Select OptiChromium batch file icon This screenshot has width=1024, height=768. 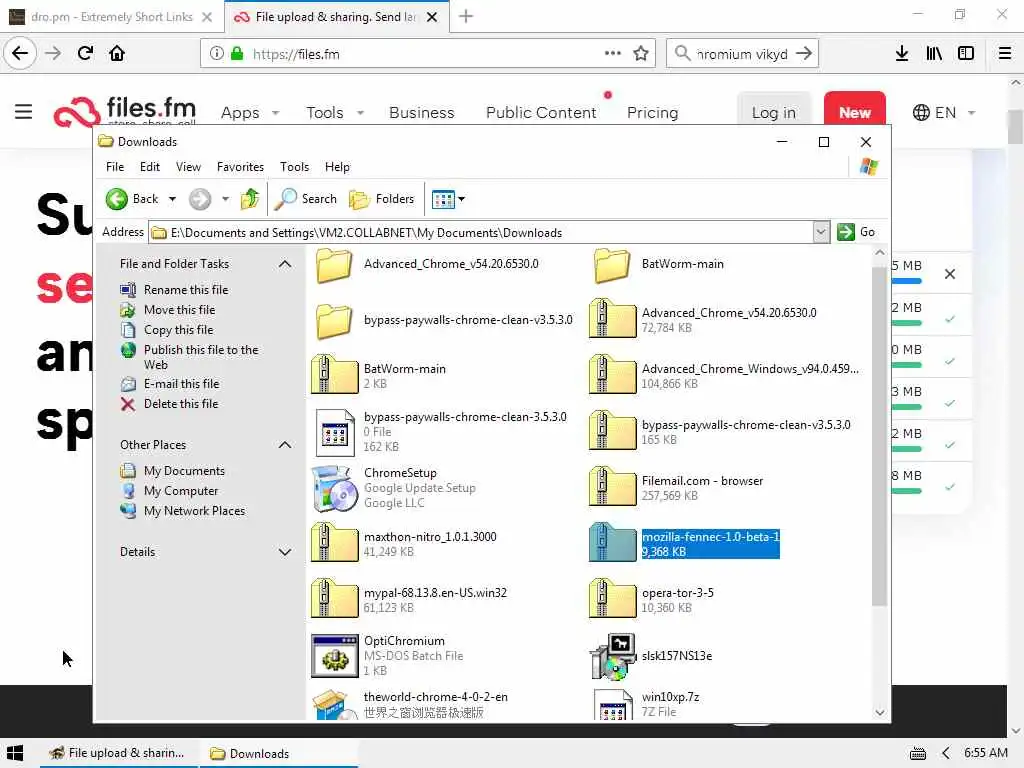coord(334,656)
